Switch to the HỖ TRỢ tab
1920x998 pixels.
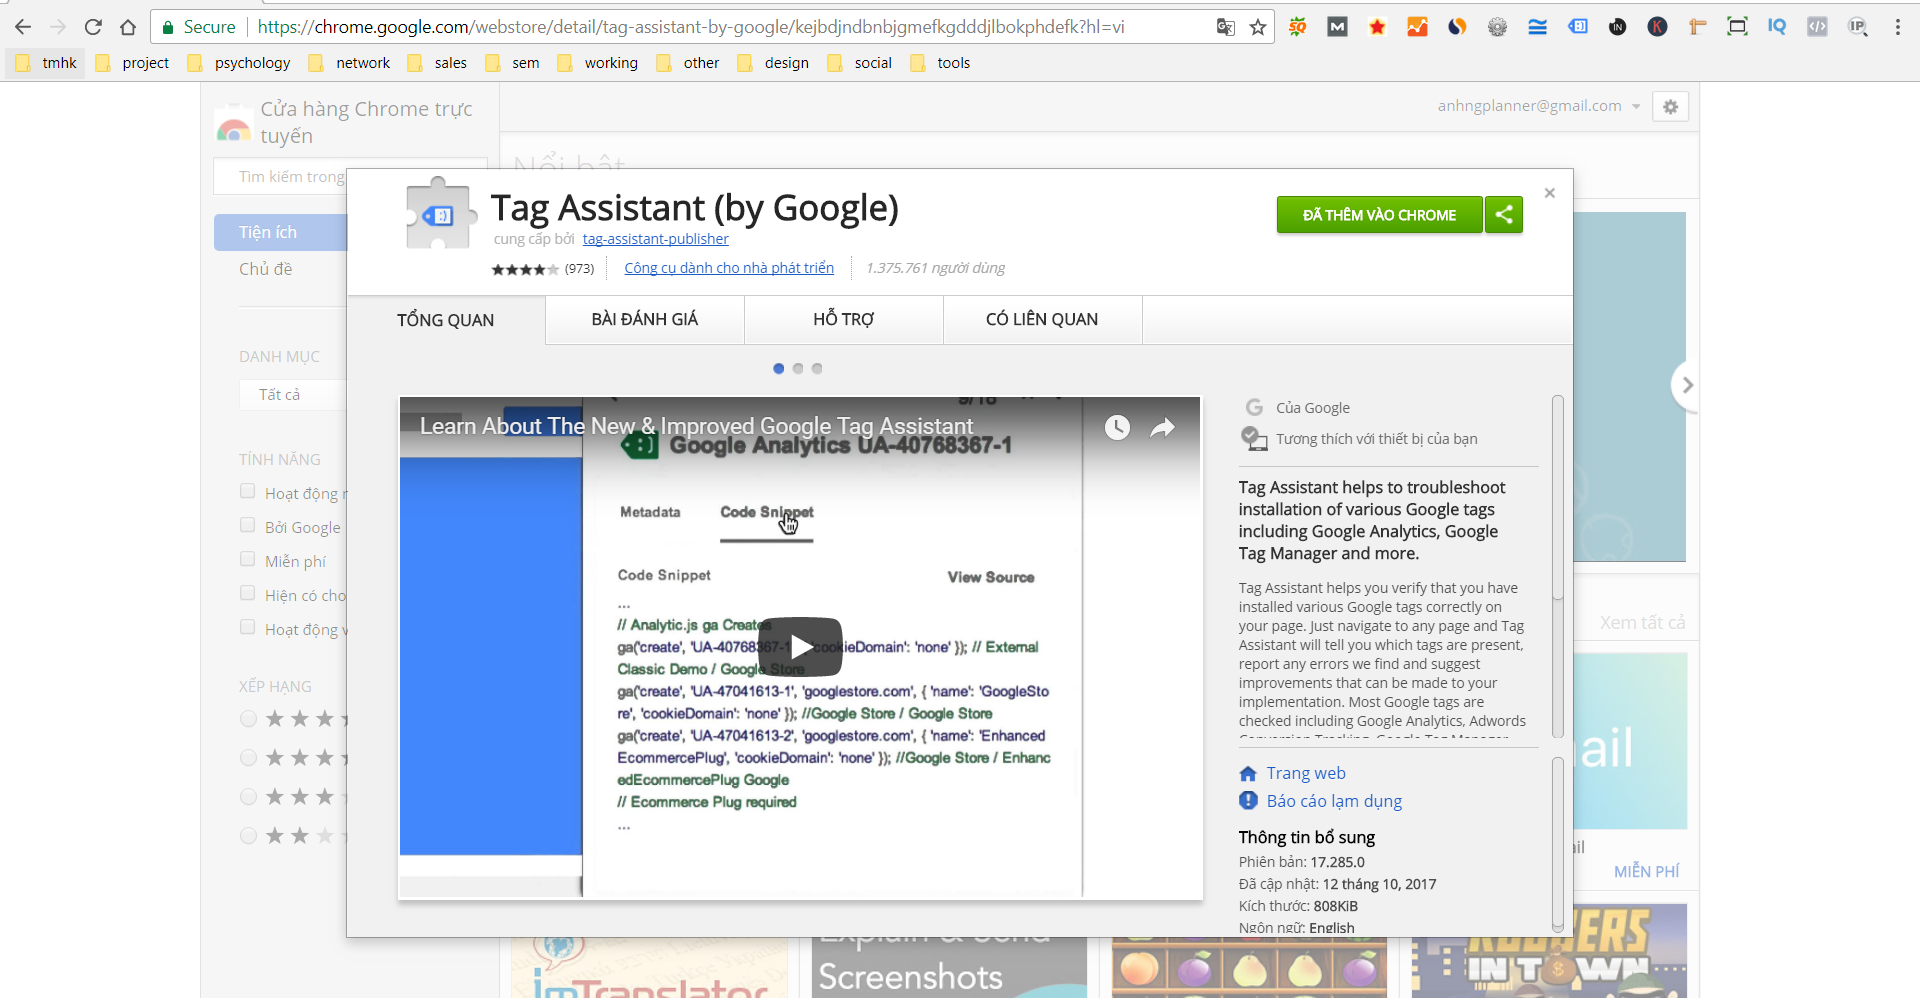(844, 319)
